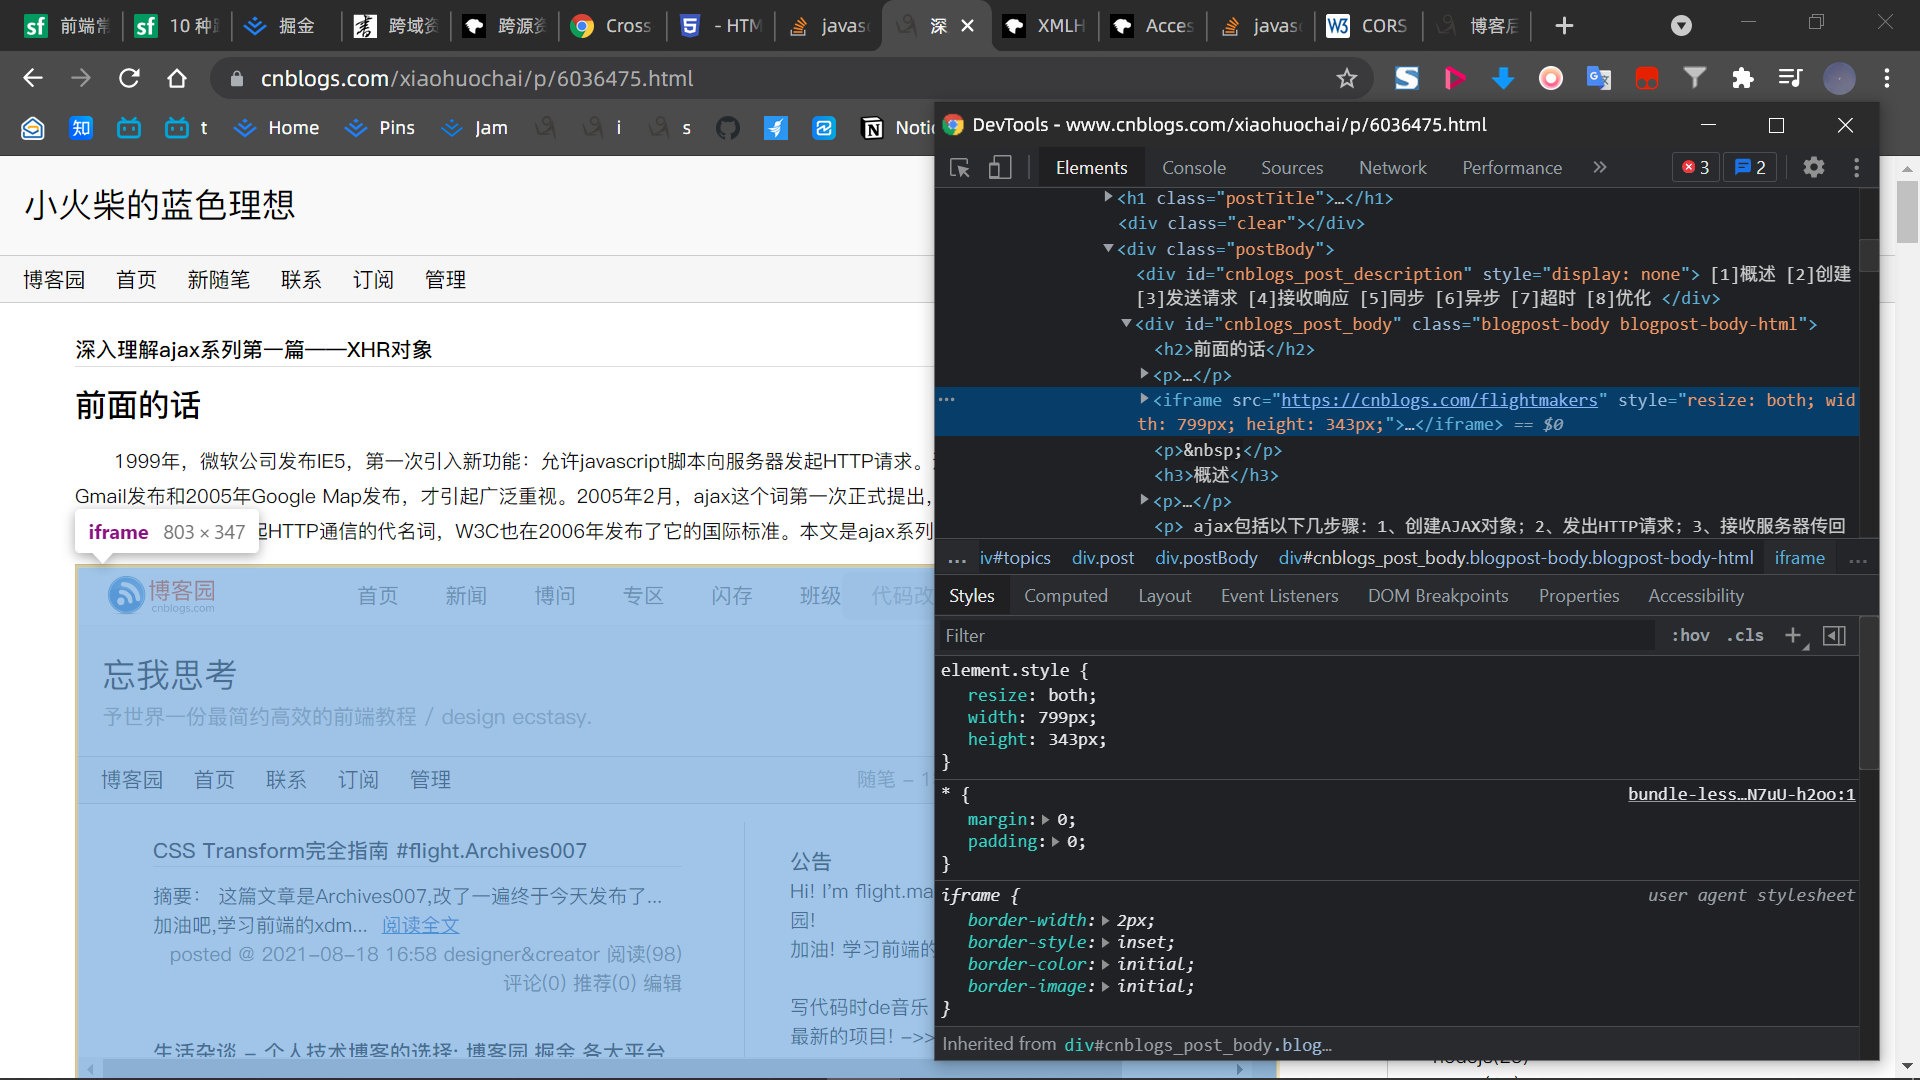Open the Layout tab
The width and height of the screenshot is (1920, 1080).
pyautogui.click(x=1164, y=596)
